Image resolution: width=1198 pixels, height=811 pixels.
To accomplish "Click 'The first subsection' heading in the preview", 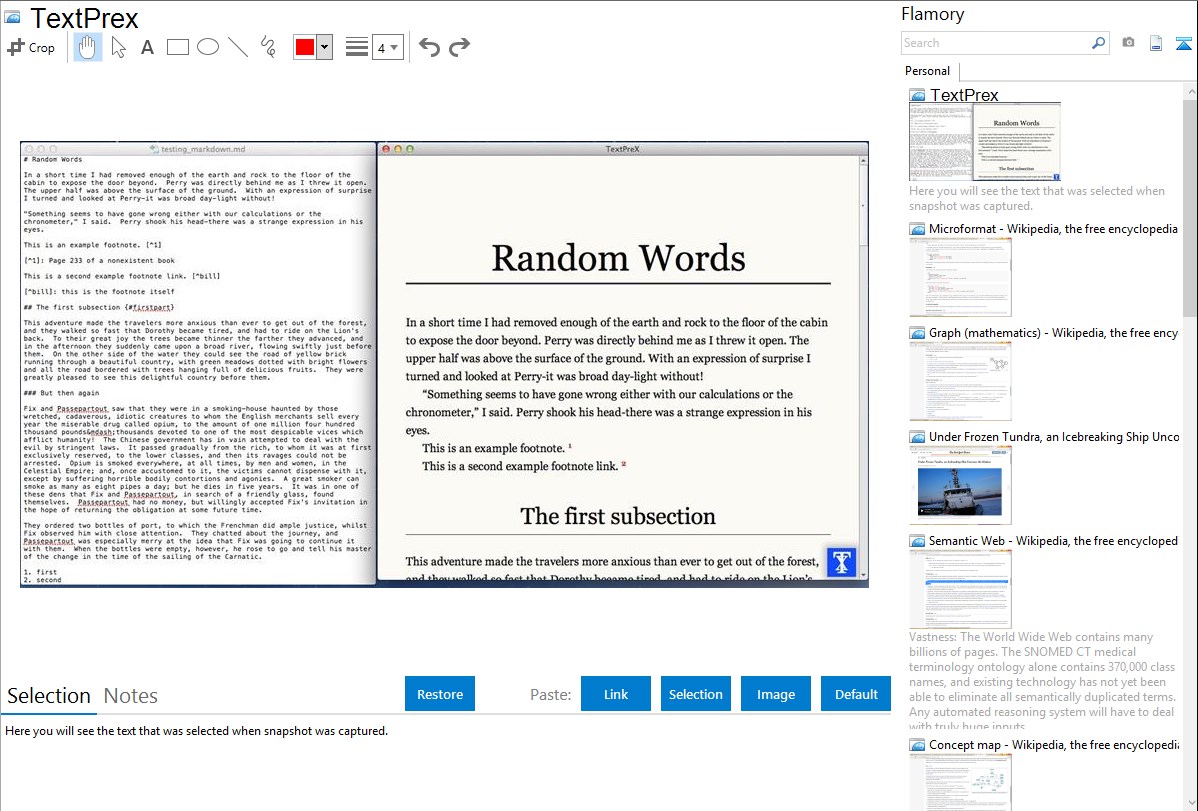I will pyautogui.click(x=618, y=516).
